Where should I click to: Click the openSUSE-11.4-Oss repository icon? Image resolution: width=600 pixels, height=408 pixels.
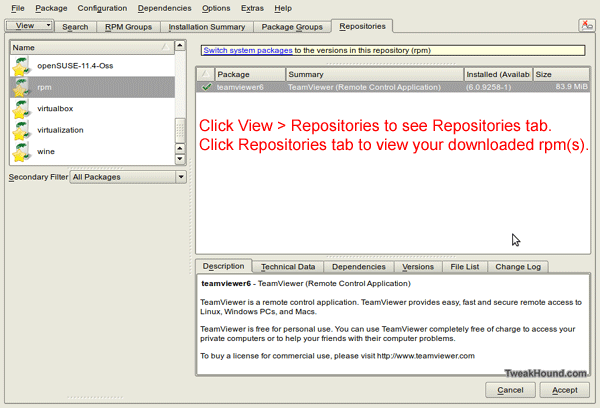pyautogui.click(x=21, y=66)
